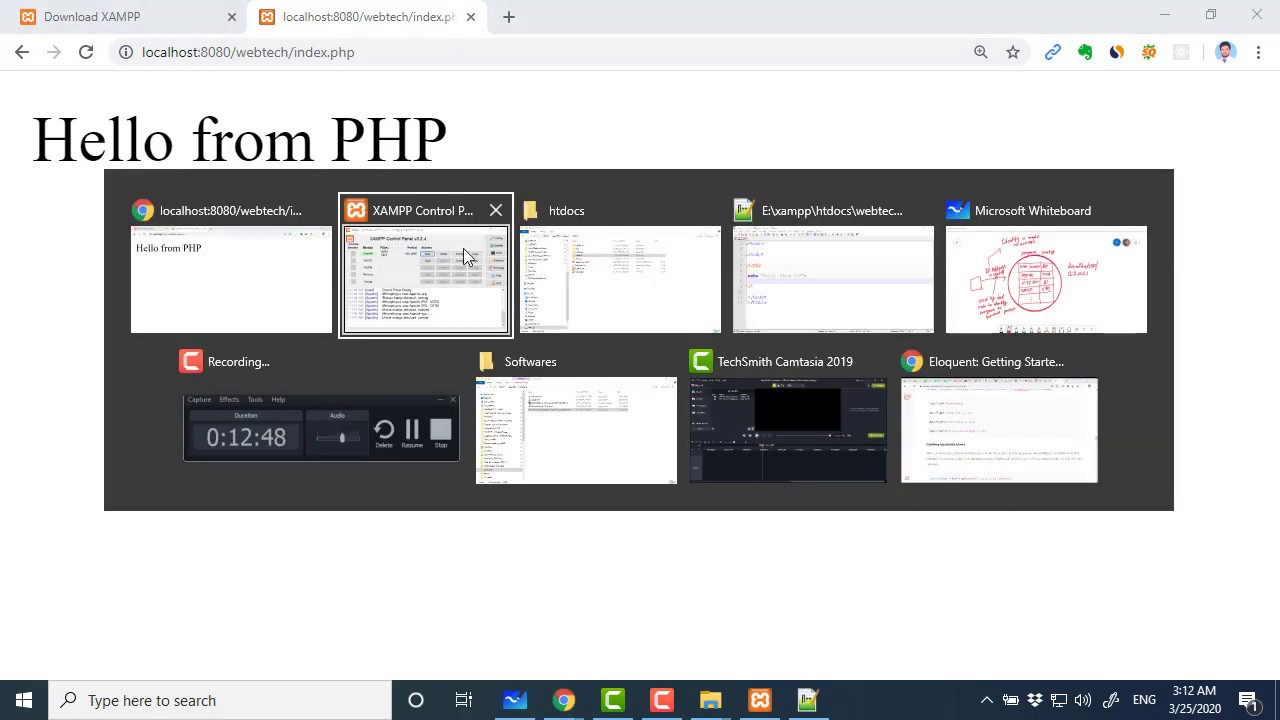
Task: Bookmark this page with the star icon
Action: (1013, 52)
